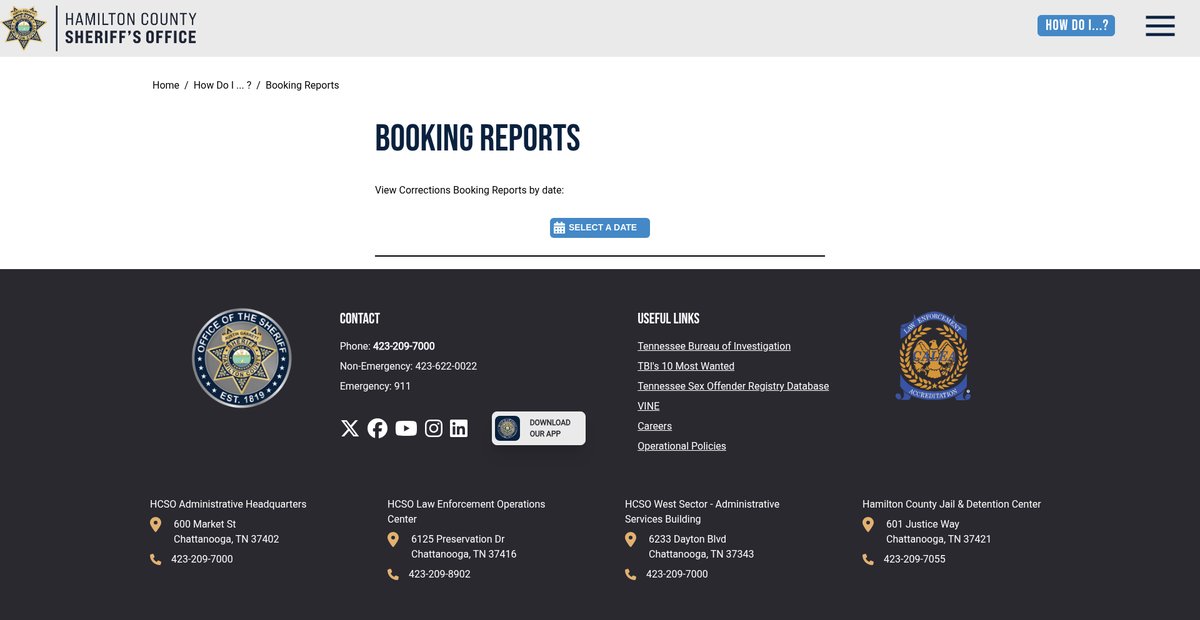This screenshot has width=1200, height=620.
Task: Open the Instagram social link
Action: (x=434, y=428)
